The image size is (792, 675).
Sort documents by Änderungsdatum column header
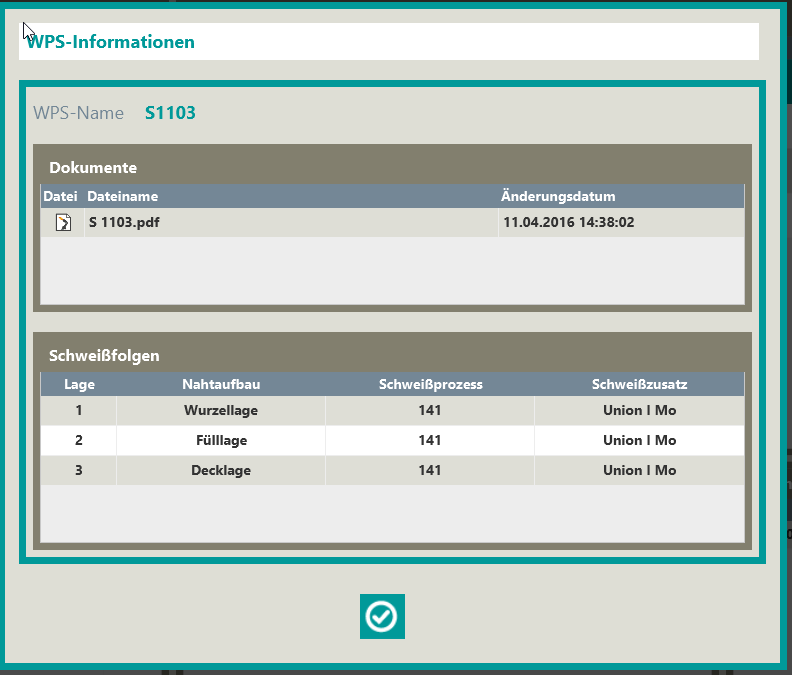point(558,196)
